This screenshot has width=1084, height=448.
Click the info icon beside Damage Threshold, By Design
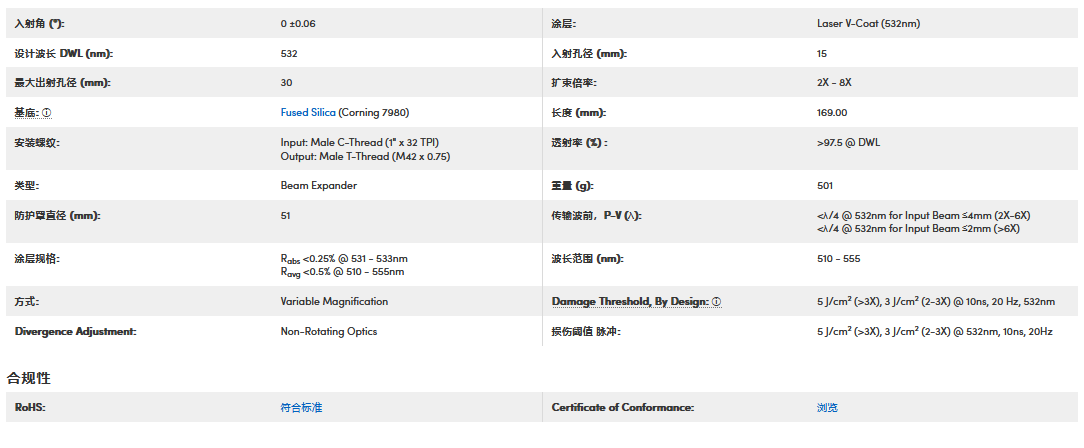tap(717, 302)
